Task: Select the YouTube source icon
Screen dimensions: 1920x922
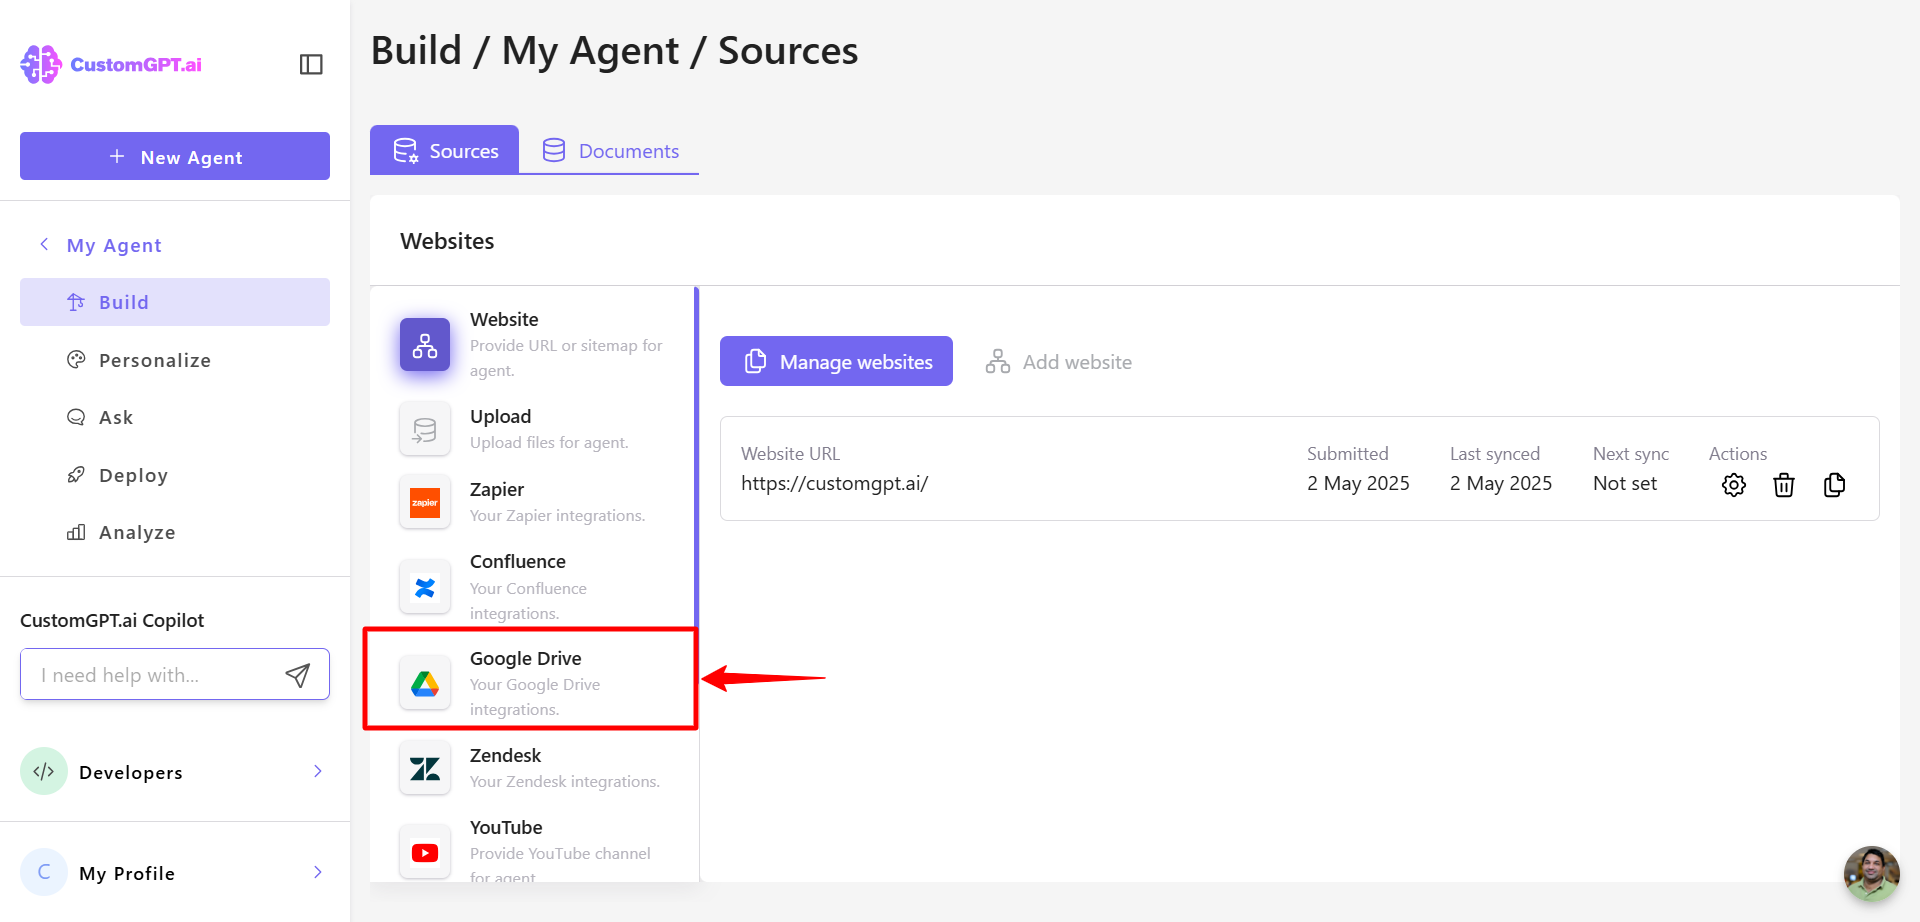Action: click(425, 853)
